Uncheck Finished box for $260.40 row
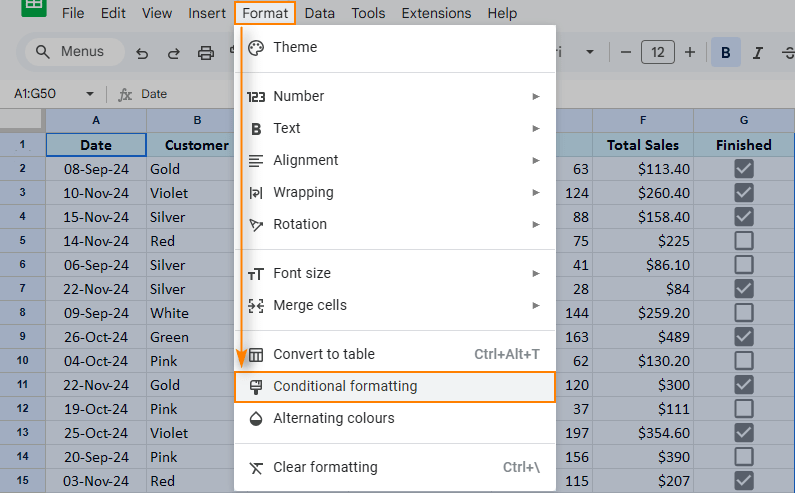Viewport: 795px width, 493px height. tap(744, 193)
